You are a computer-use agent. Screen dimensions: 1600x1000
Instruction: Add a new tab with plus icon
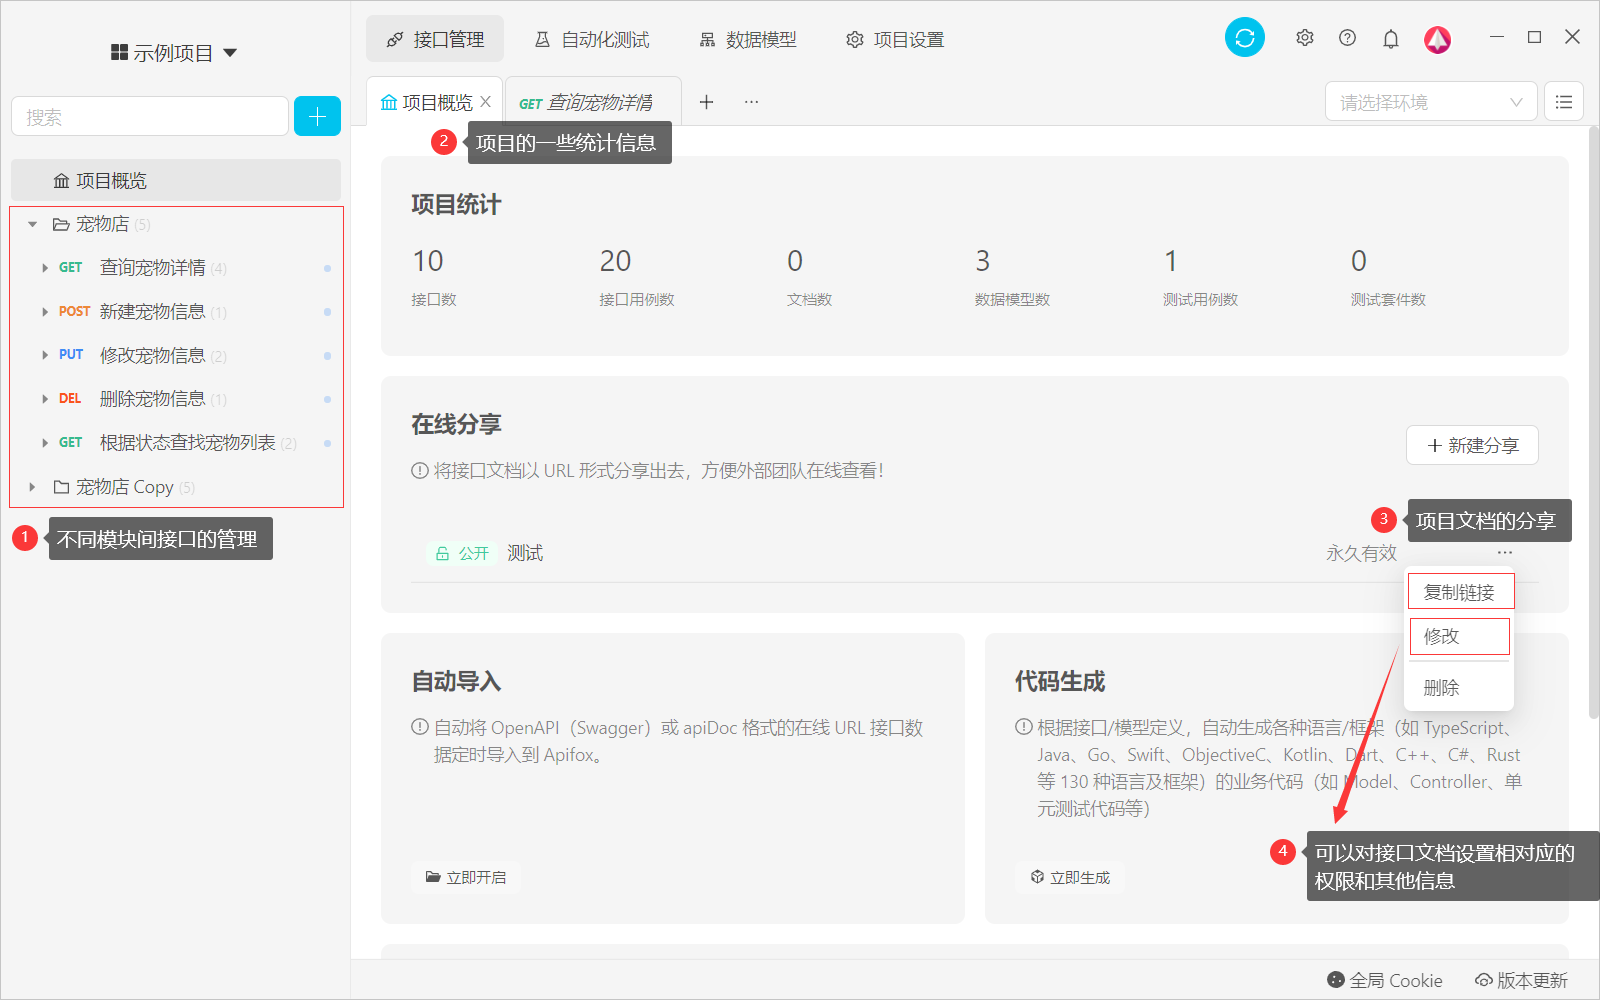click(706, 102)
